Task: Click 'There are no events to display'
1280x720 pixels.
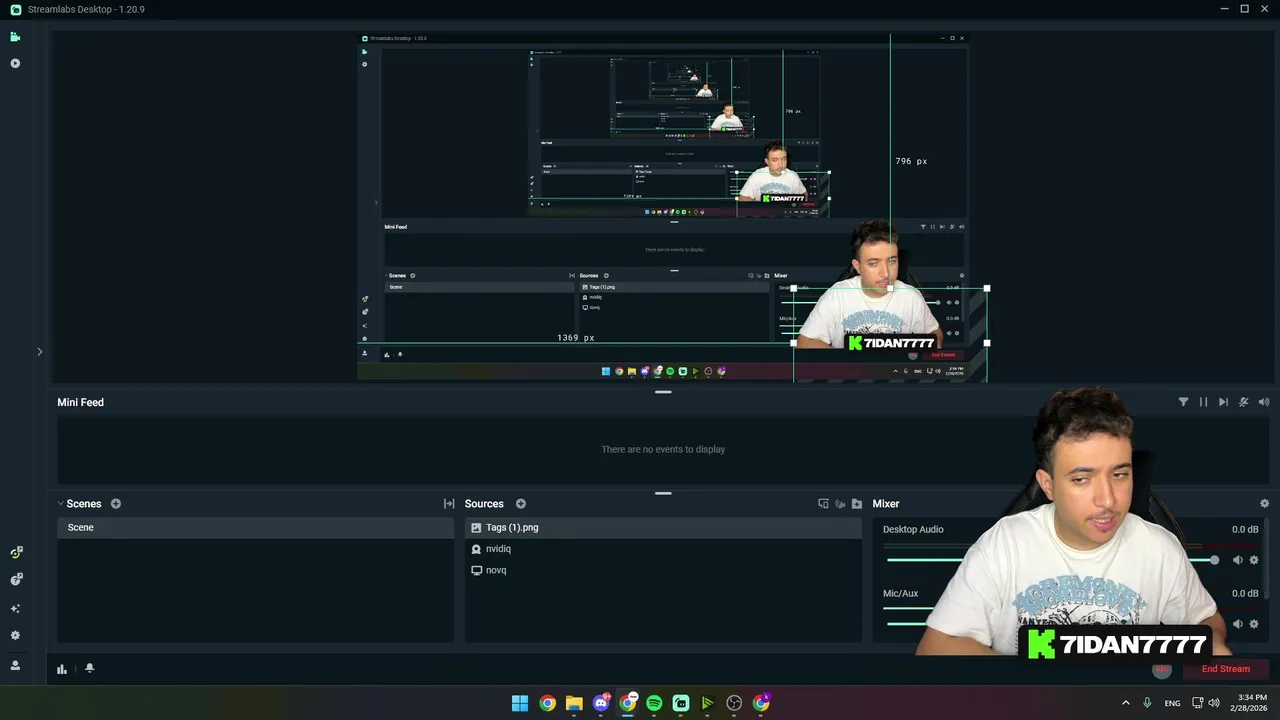Action: tap(663, 450)
